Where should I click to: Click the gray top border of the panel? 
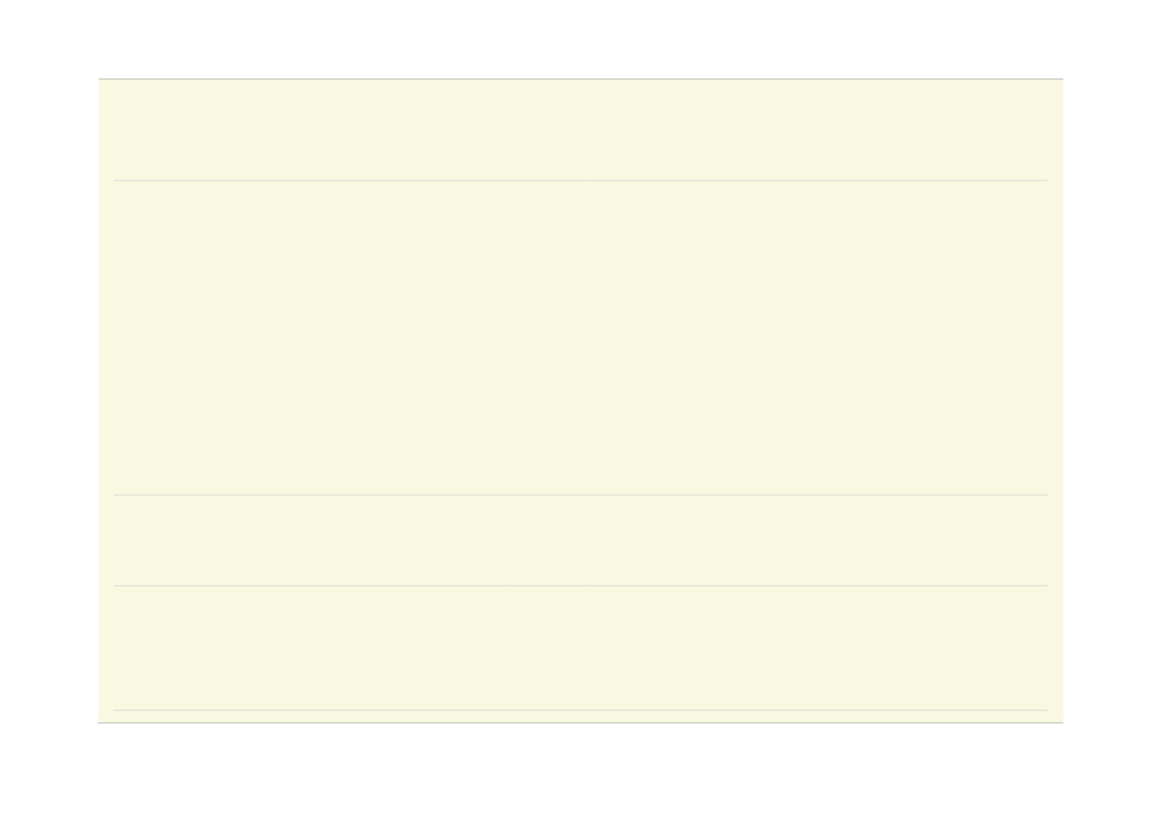(581, 78)
